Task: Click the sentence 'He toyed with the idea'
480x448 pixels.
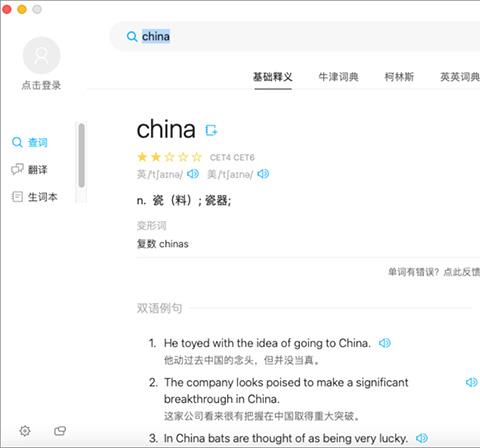Action: click(267, 343)
